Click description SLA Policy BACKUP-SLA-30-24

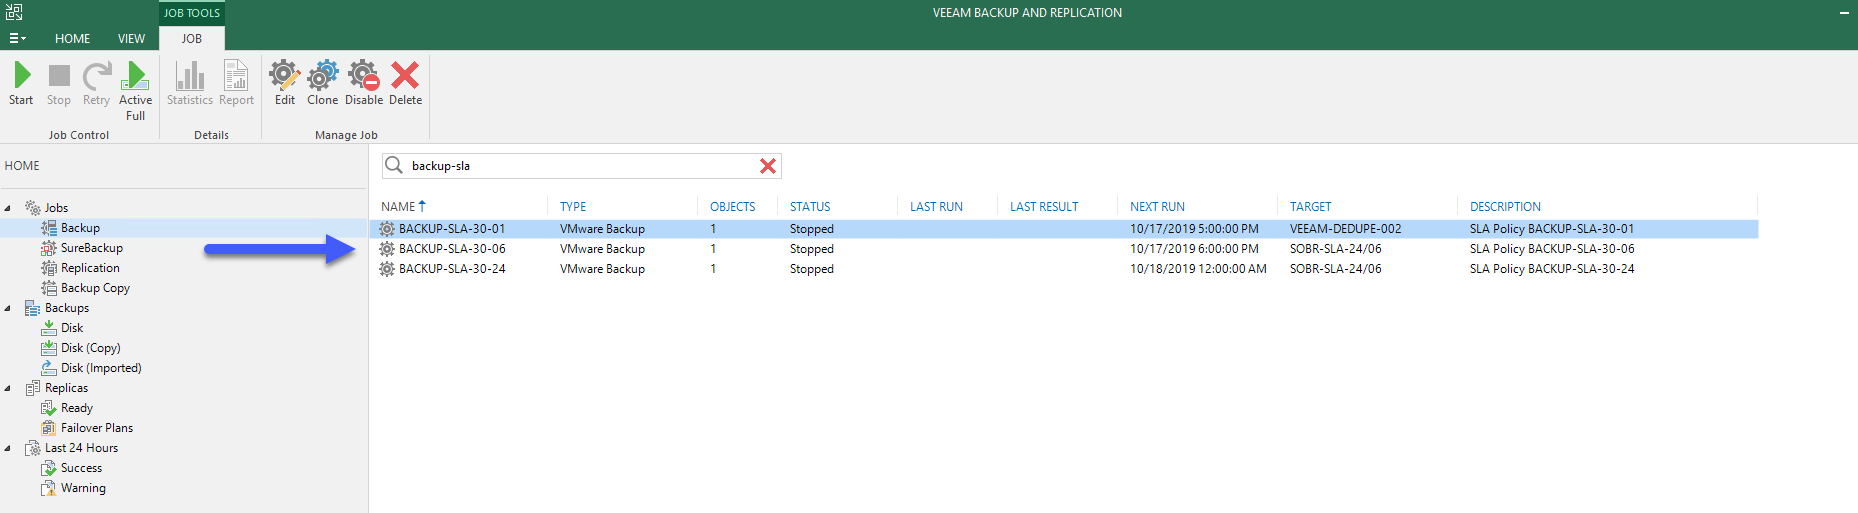(1552, 269)
